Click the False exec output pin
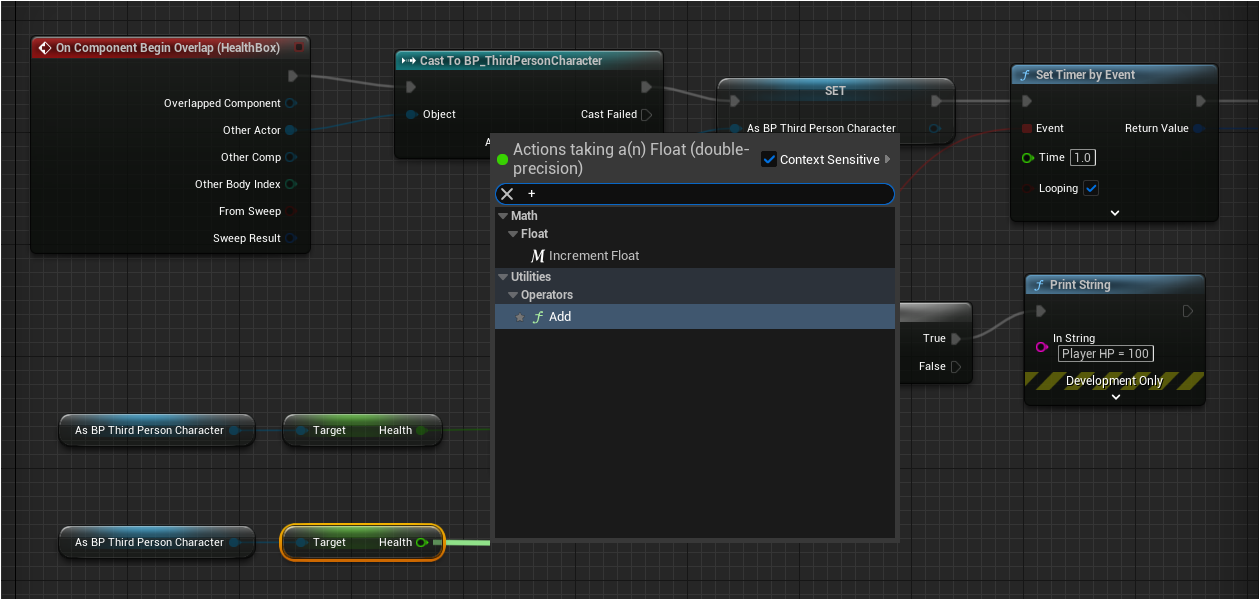Viewport: 1260px width, 600px height. (956, 367)
